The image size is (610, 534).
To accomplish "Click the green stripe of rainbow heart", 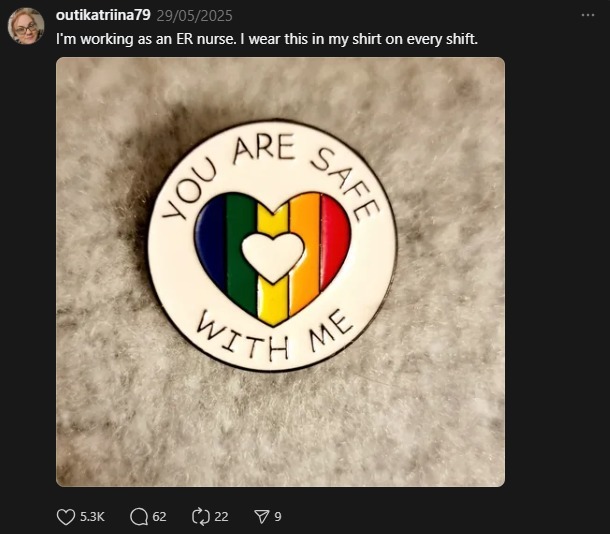I will pyautogui.click(x=242, y=253).
